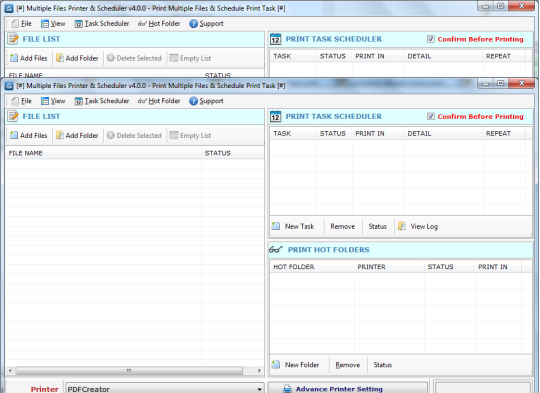
Task: Click the calendar icon beside PRINT TASK SCHEDULER, front window
Action: click(276, 116)
